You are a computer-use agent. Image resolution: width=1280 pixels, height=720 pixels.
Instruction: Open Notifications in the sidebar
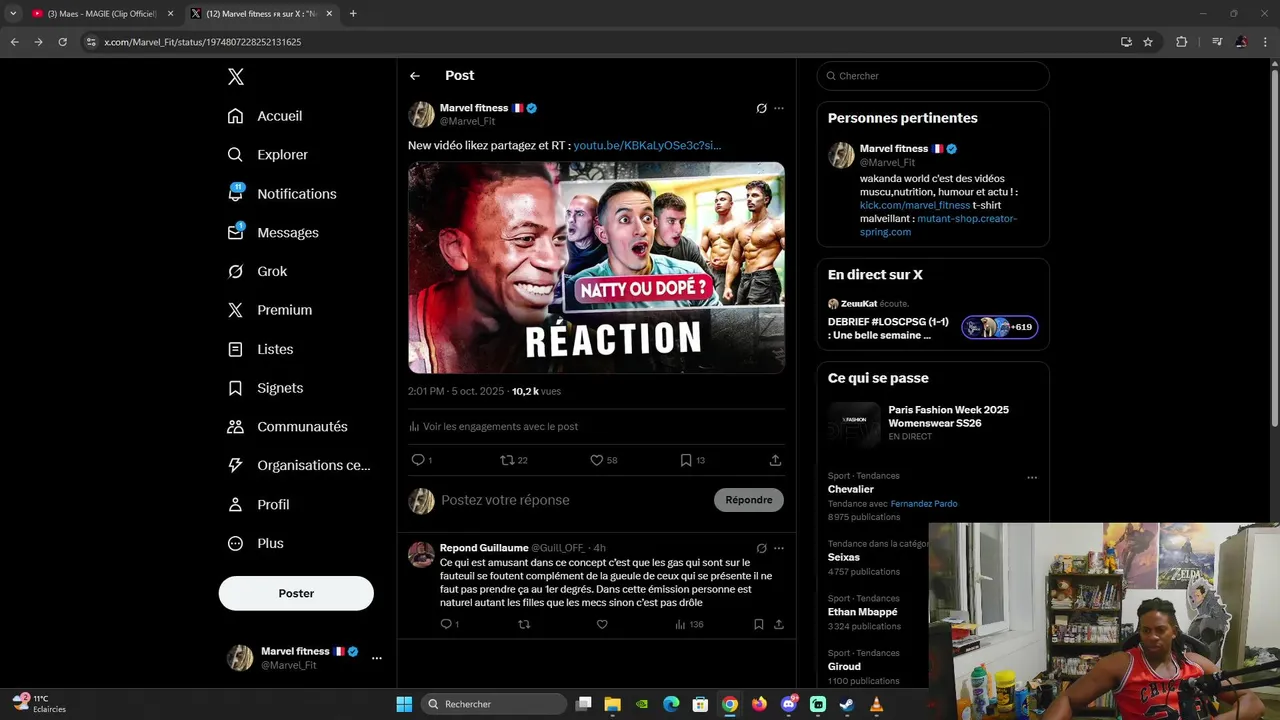pos(282,194)
